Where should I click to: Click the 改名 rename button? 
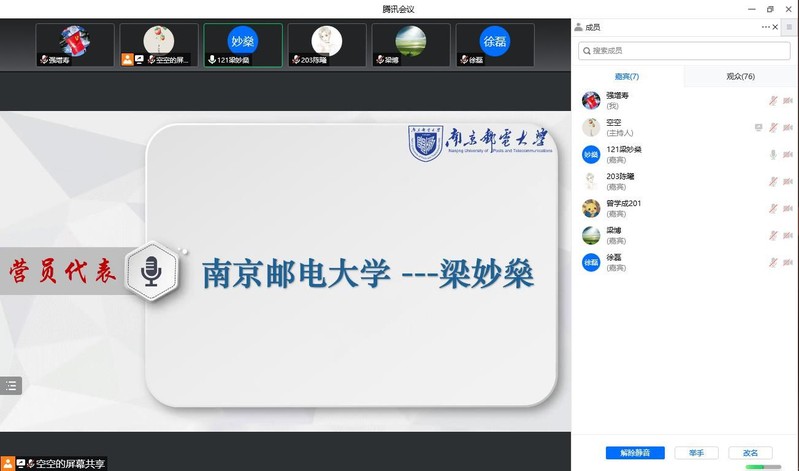point(750,453)
